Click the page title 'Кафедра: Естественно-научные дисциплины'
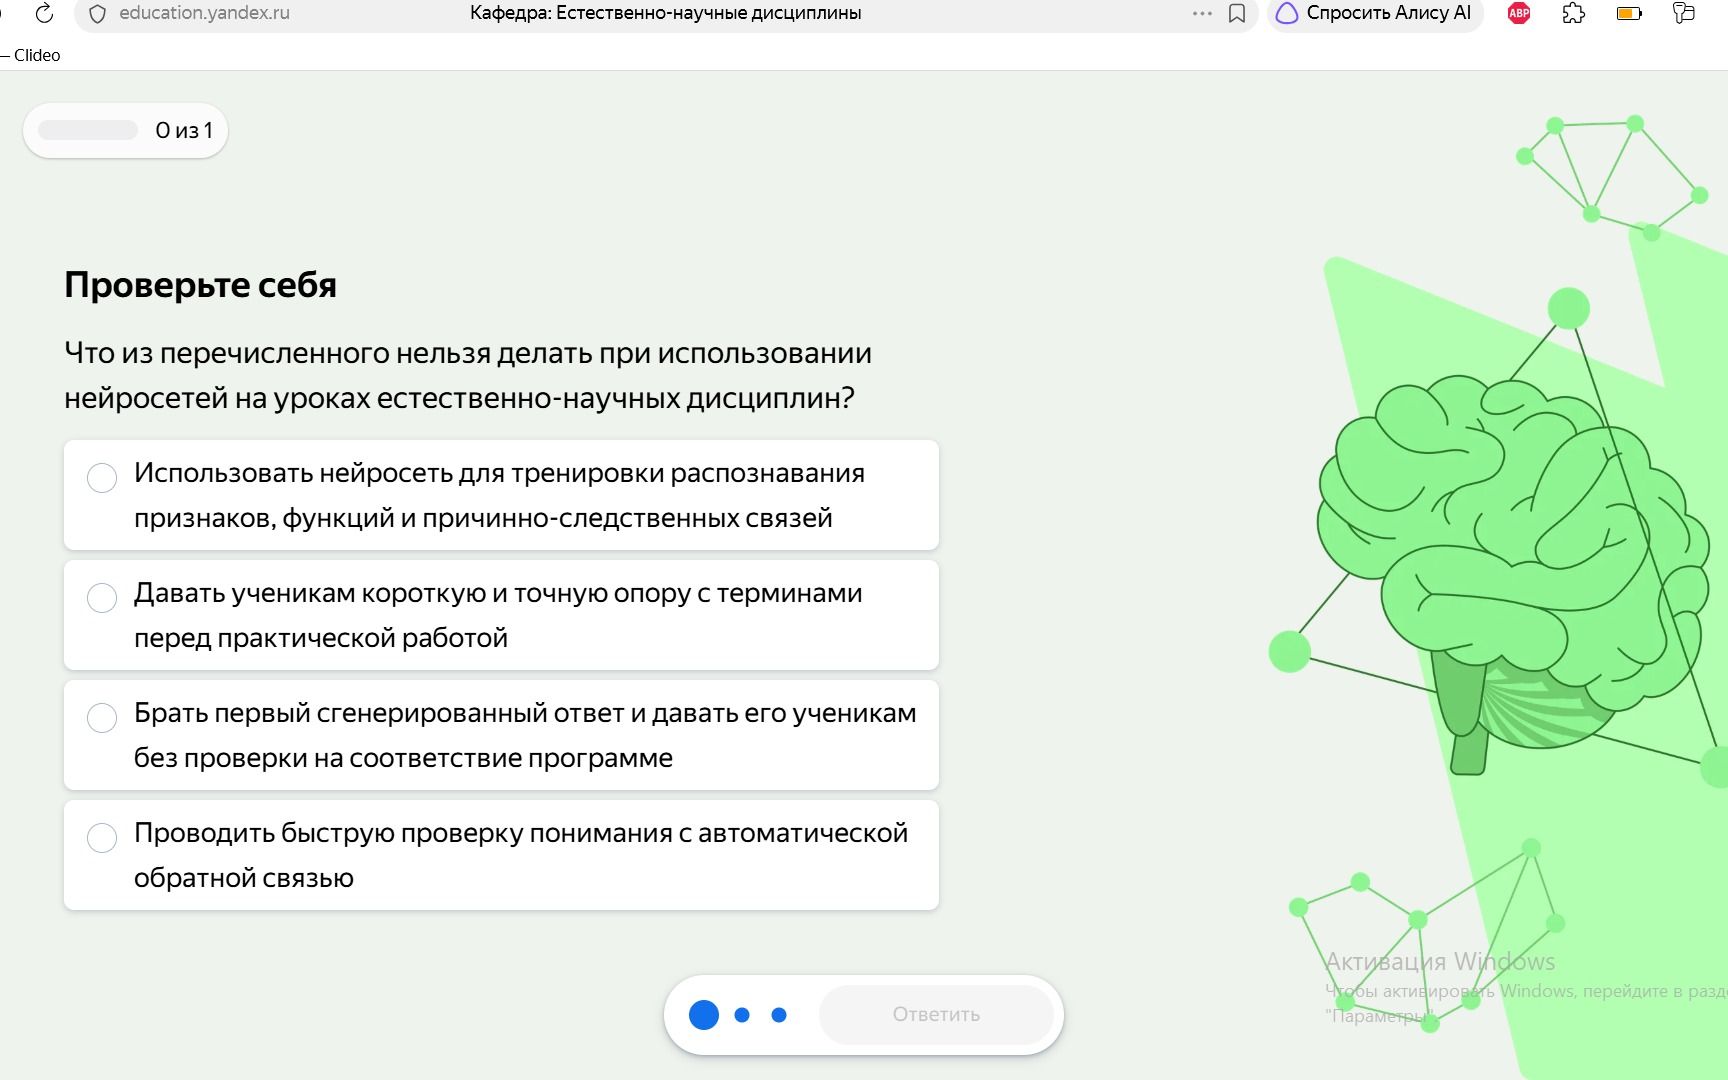The width and height of the screenshot is (1728, 1080). coord(666,14)
